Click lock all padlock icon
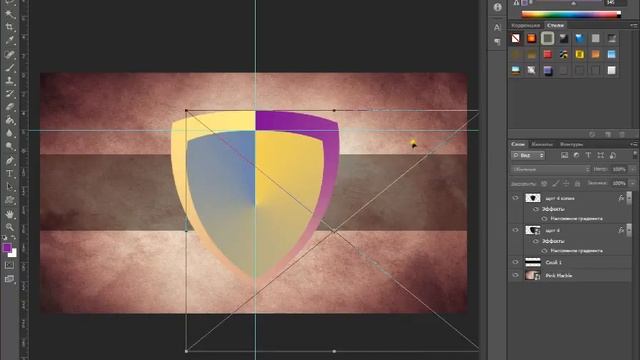640x360 pixels. coord(577,184)
